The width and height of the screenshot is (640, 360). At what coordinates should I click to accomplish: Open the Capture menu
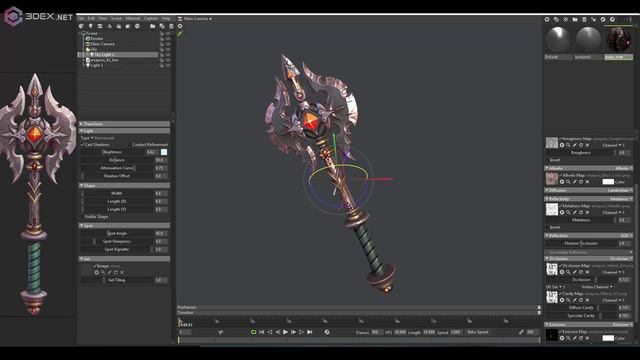151,18
